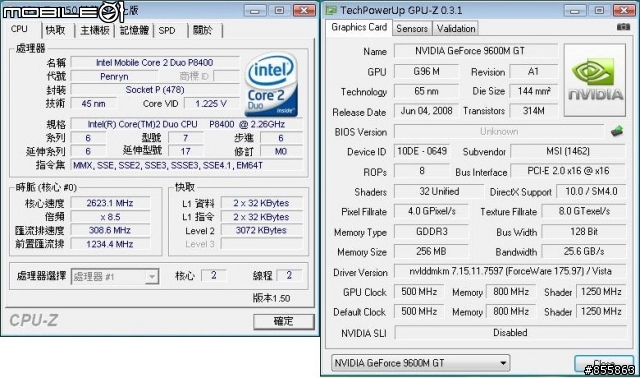Click the 前置匯流排 value 1234.4 MHz
640x378 pixels.
110,244
